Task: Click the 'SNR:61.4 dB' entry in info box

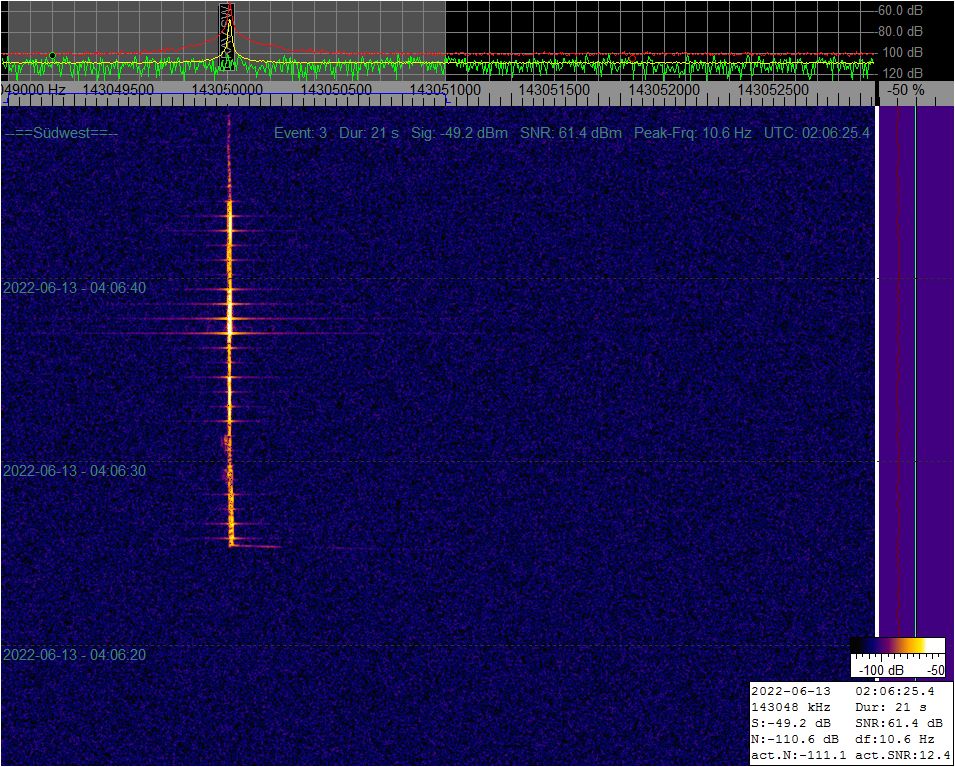Action: [899, 724]
